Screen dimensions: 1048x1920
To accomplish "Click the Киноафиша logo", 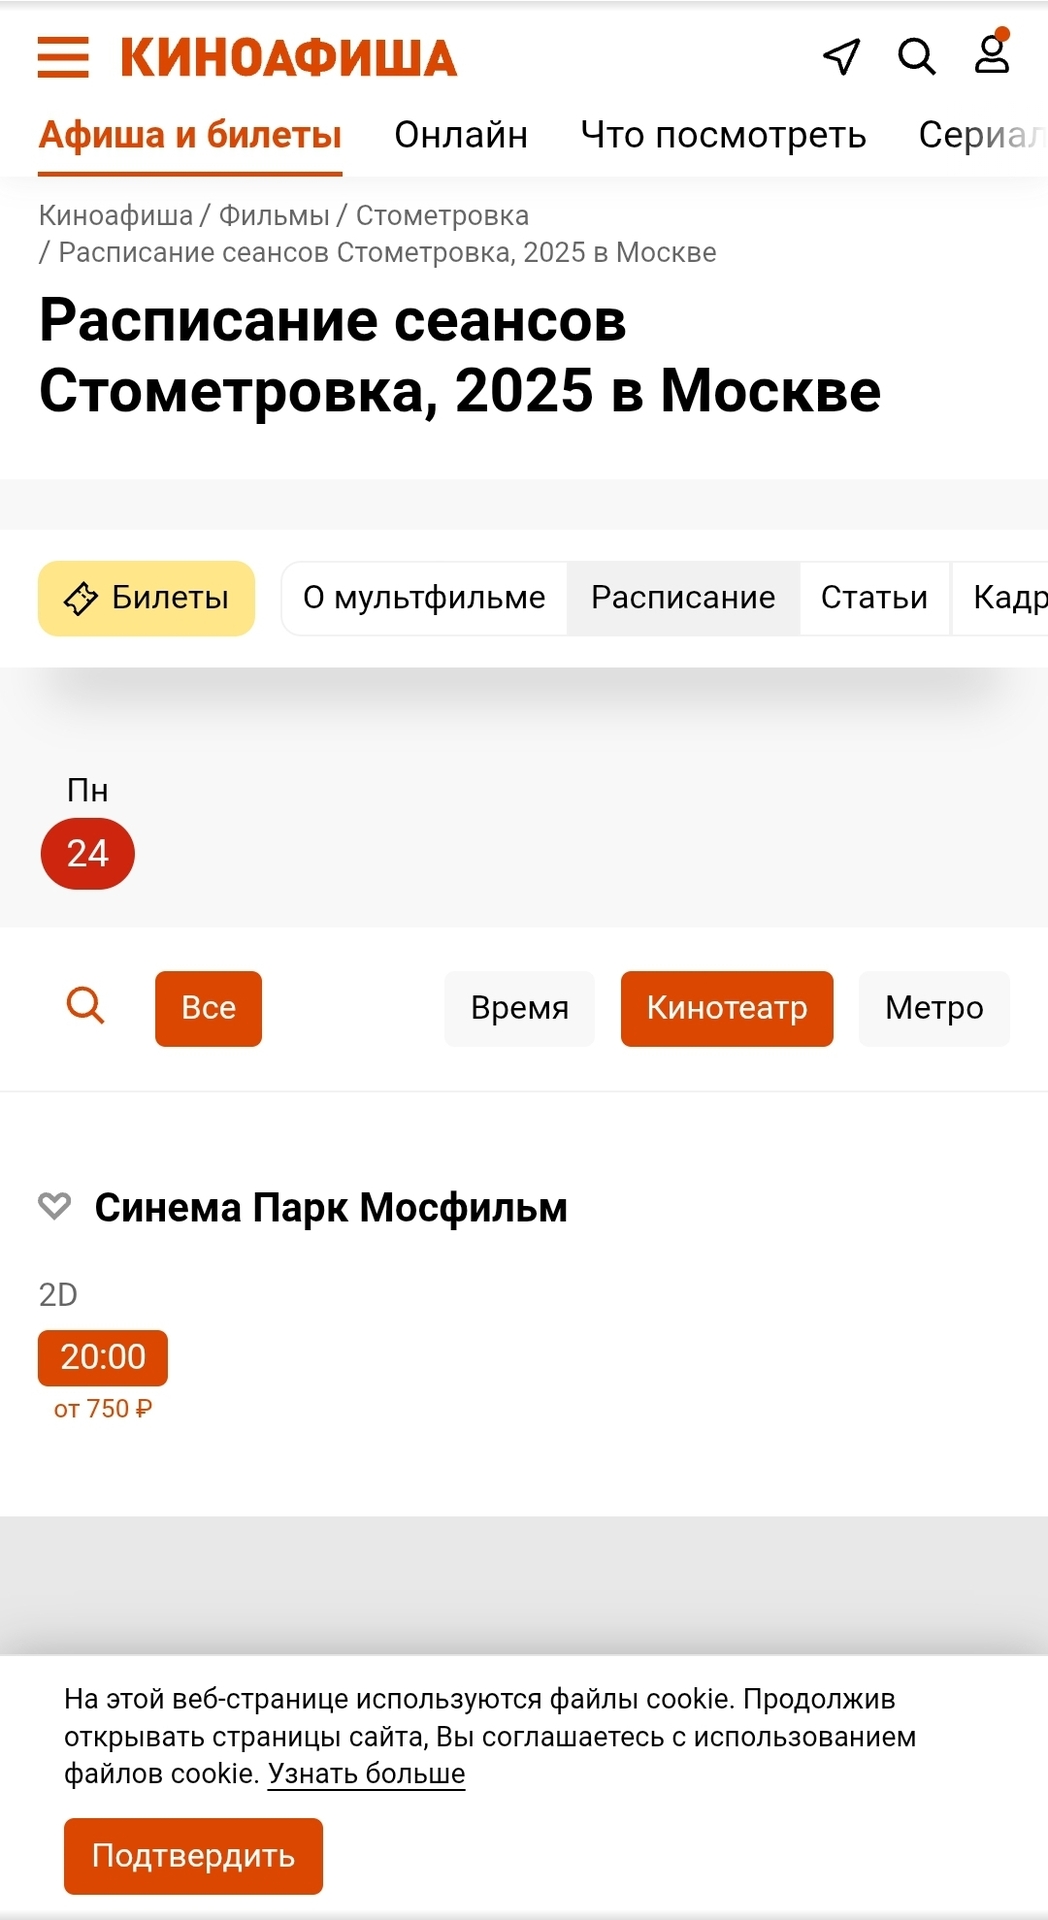I will click(x=288, y=57).
